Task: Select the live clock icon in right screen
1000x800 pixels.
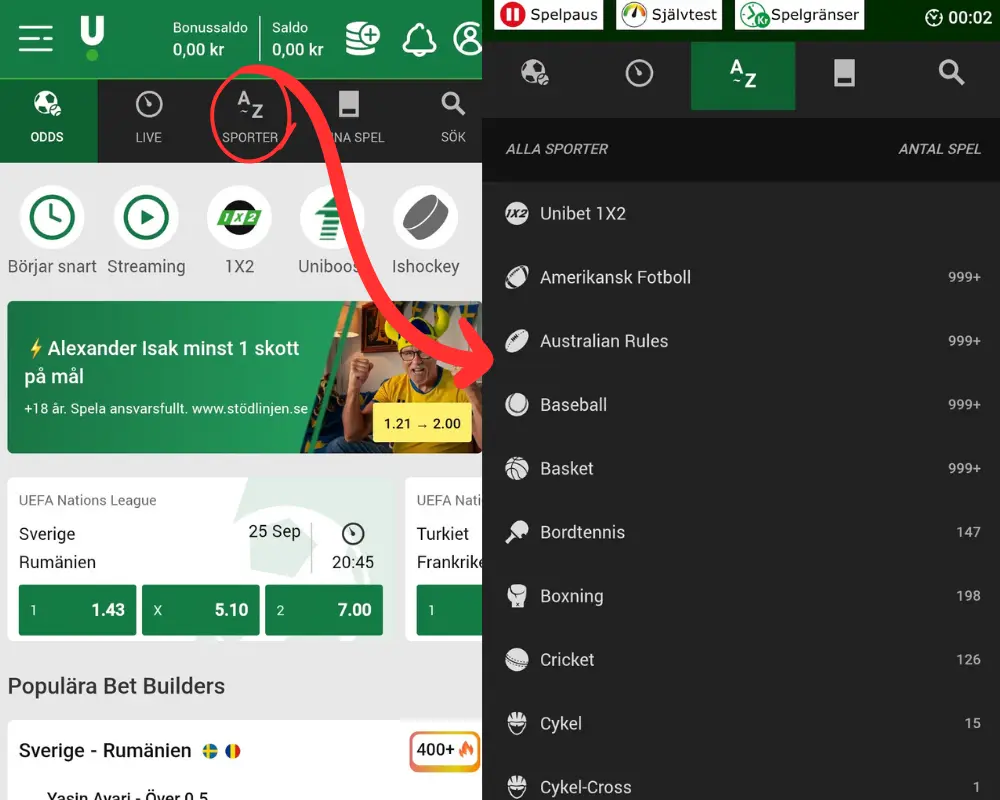Action: 639,73
